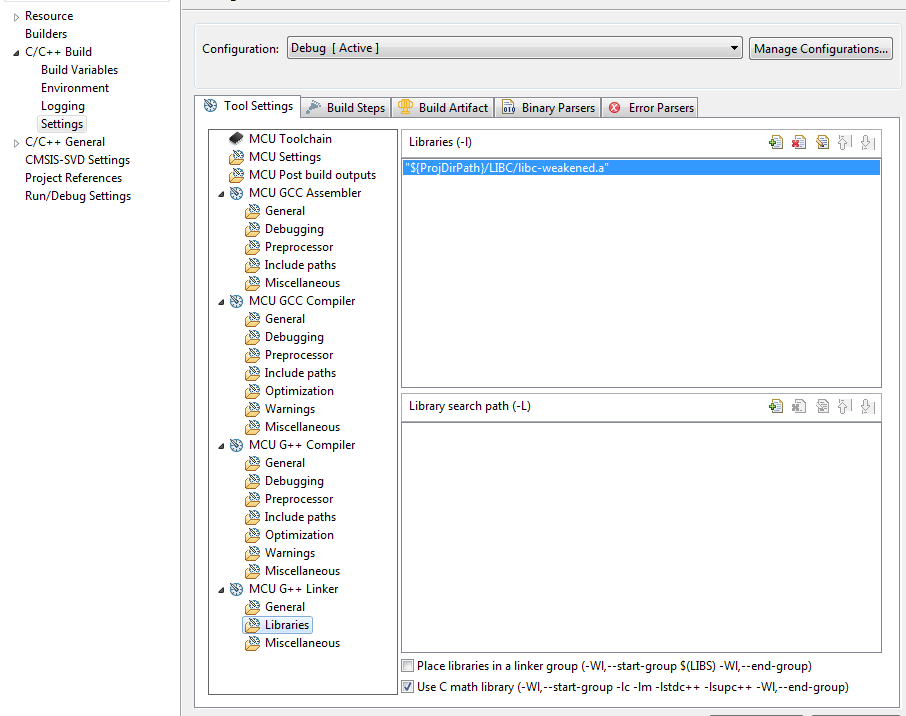Open the Configuration dropdown
906x716 pixels.
click(514, 48)
